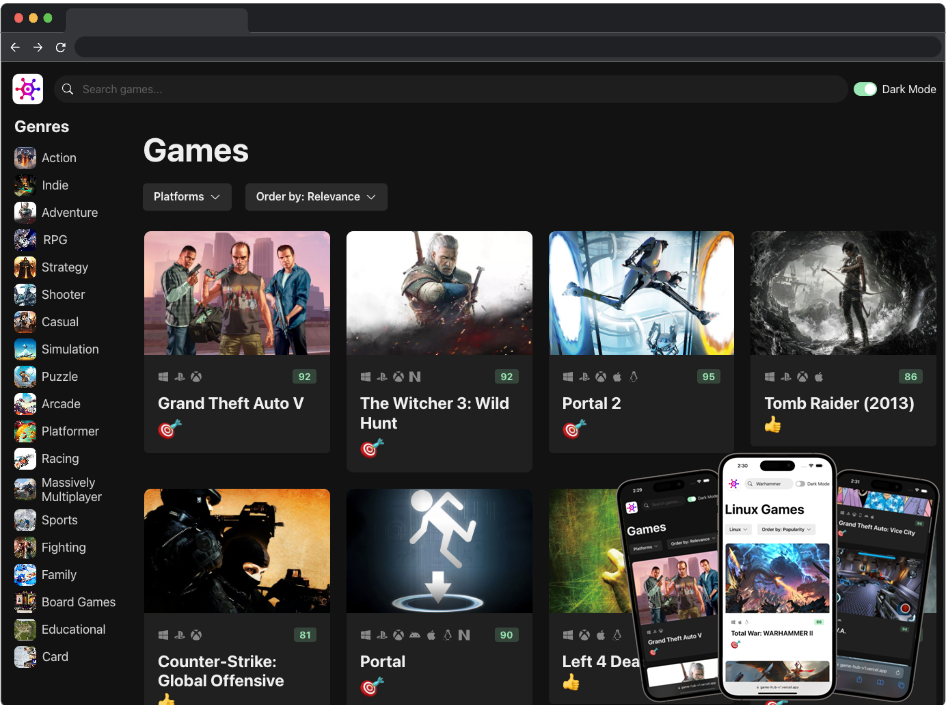This screenshot has height=705, width=946.
Task: Click The Witcher 3: Wild Hunt title
Action: pos(434,413)
